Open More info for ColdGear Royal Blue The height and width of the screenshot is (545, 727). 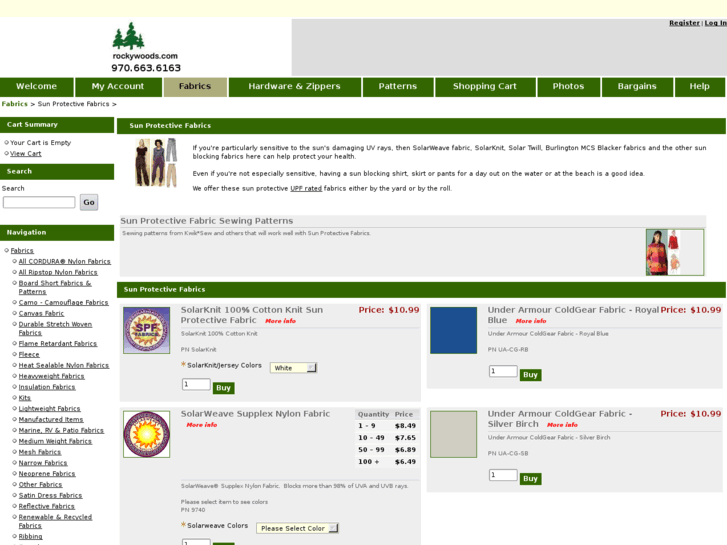[x=531, y=321]
